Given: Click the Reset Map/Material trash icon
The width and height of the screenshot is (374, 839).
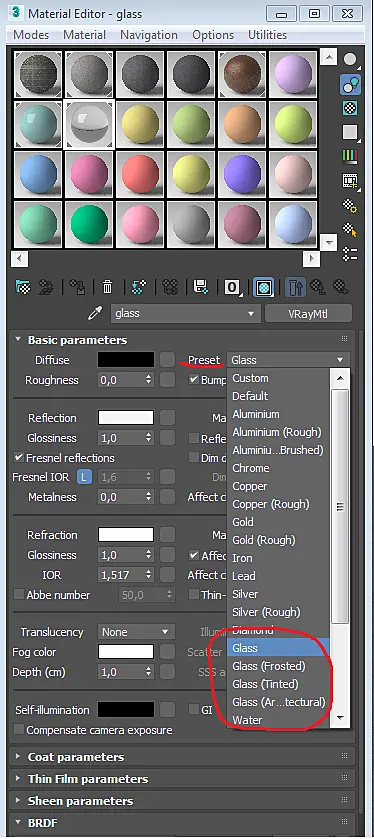Looking at the screenshot, I should tap(108, 287).
